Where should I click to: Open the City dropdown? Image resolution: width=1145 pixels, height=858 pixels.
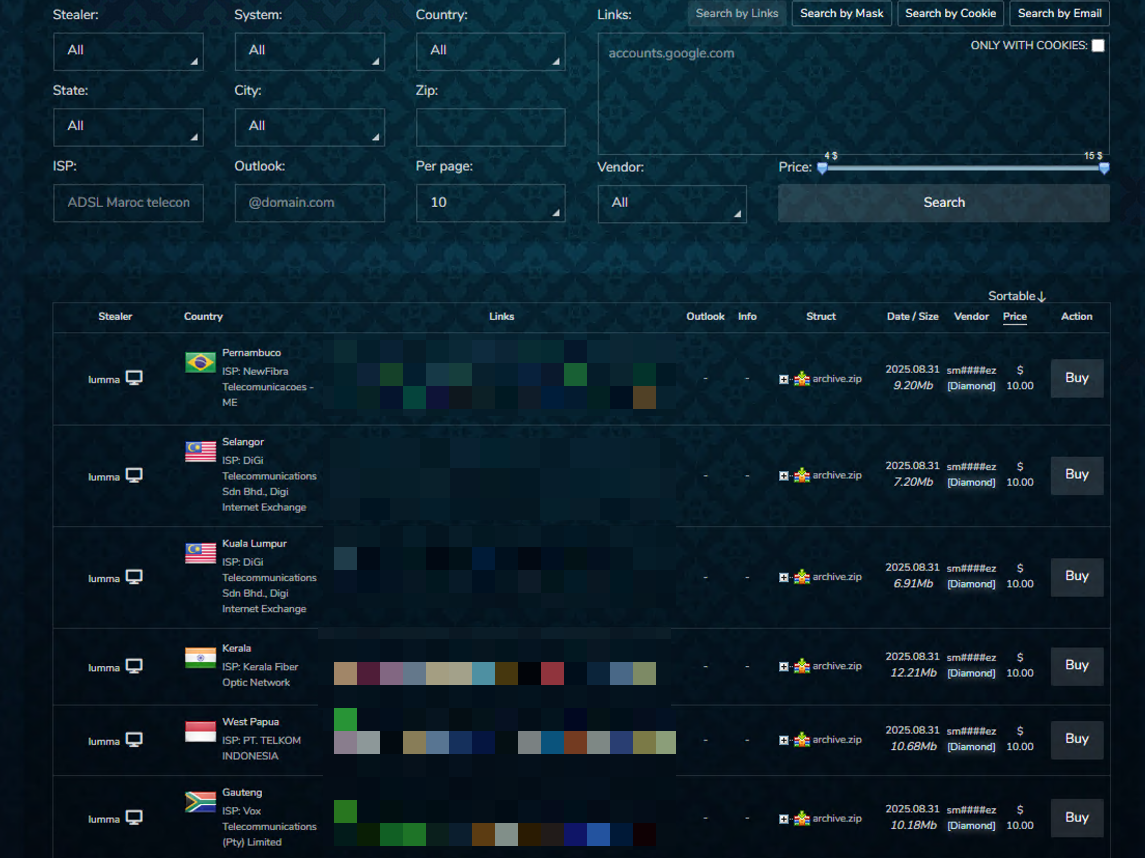[310, 127]
